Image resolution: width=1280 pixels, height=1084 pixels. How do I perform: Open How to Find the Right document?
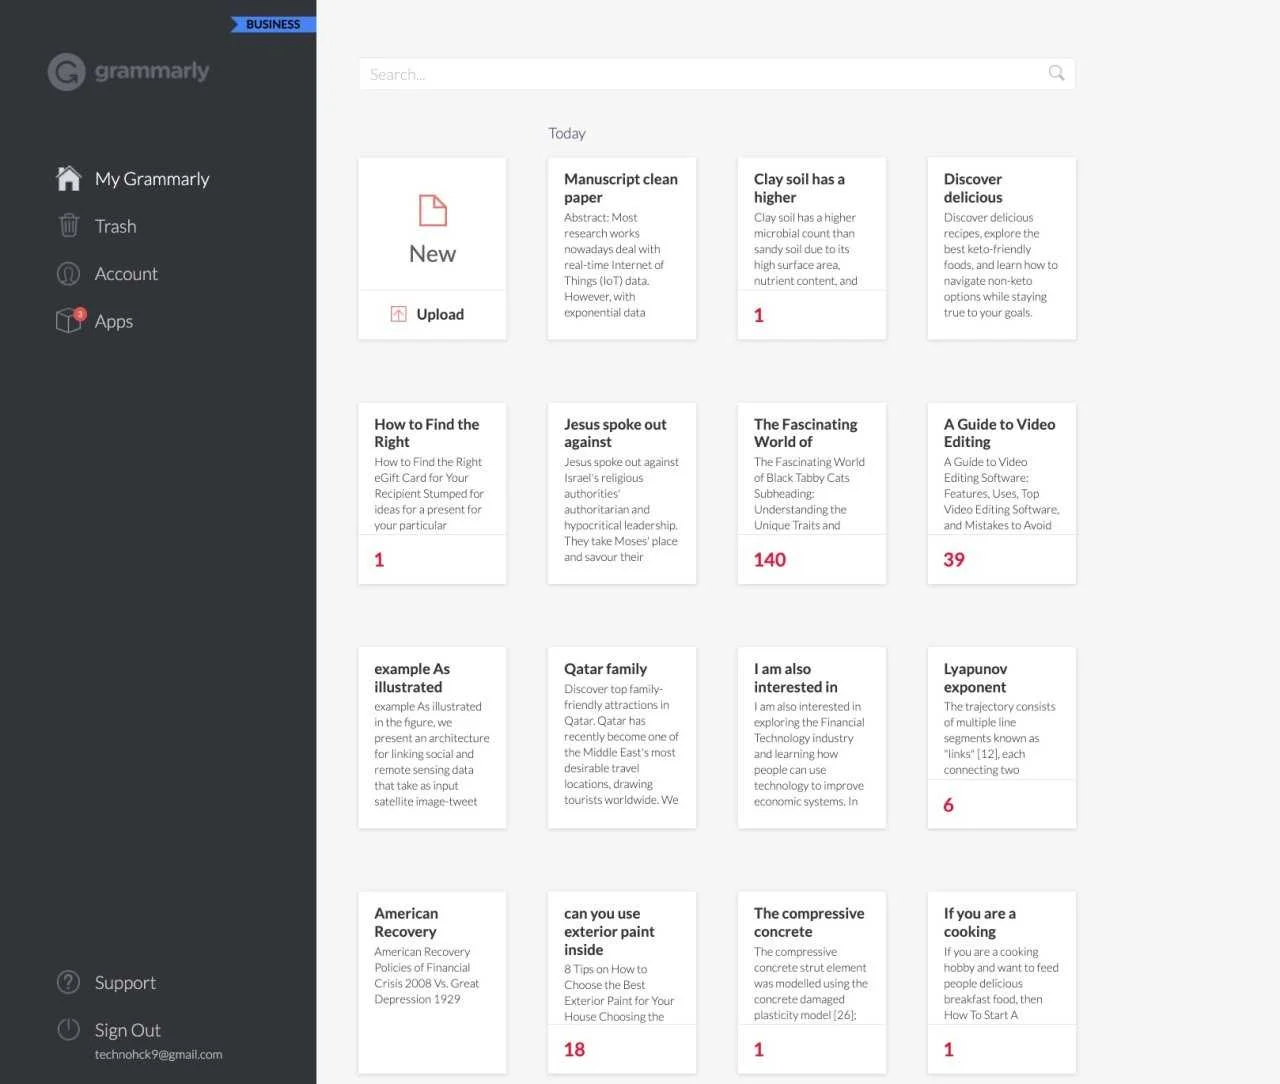432,493
